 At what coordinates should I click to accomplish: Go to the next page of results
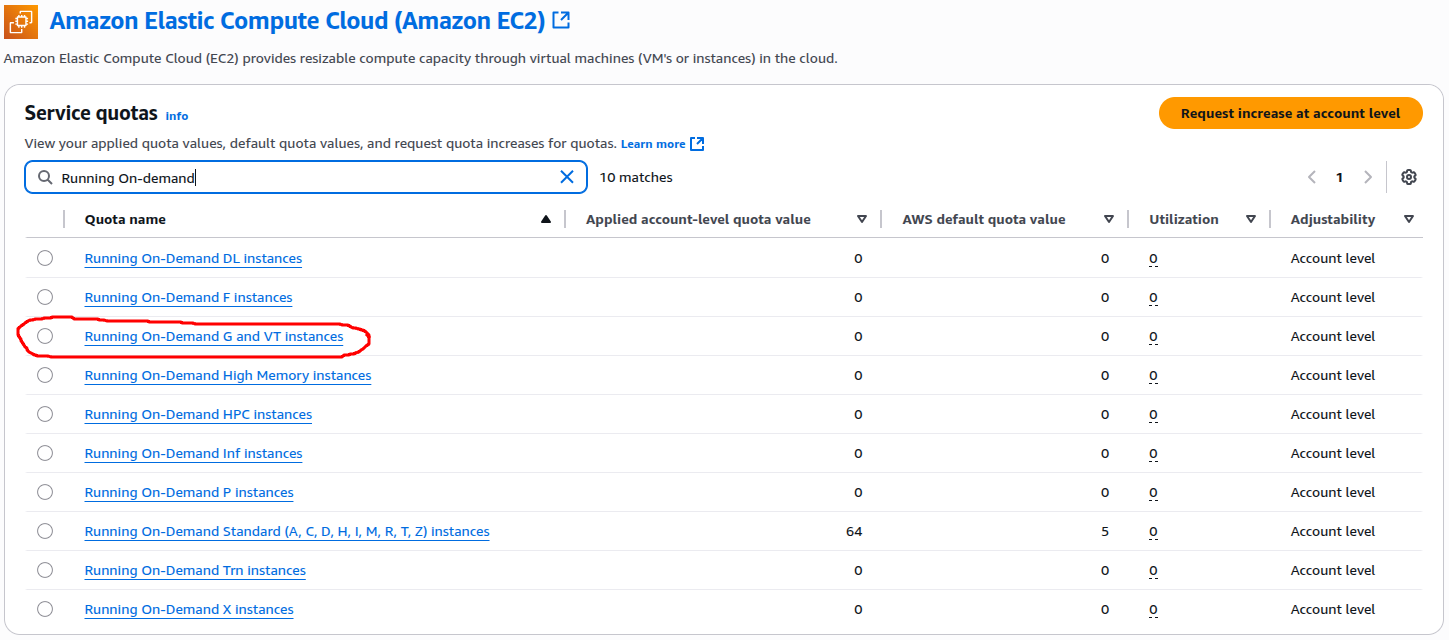1368,177
